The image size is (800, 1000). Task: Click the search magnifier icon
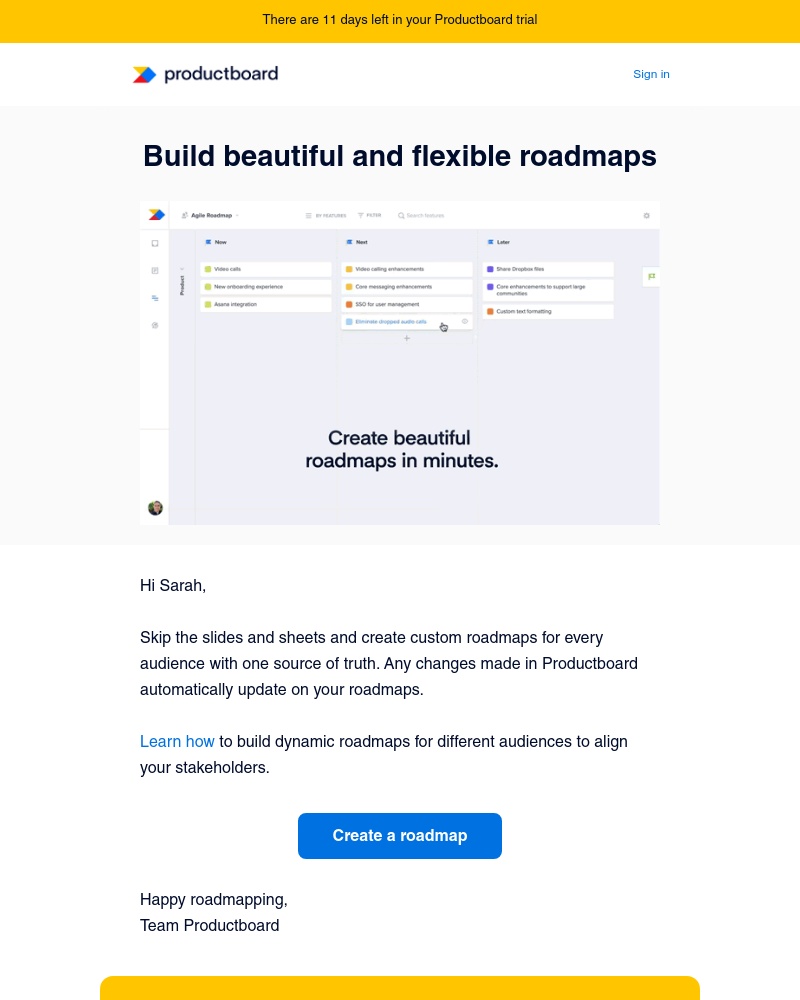point(401,215)
